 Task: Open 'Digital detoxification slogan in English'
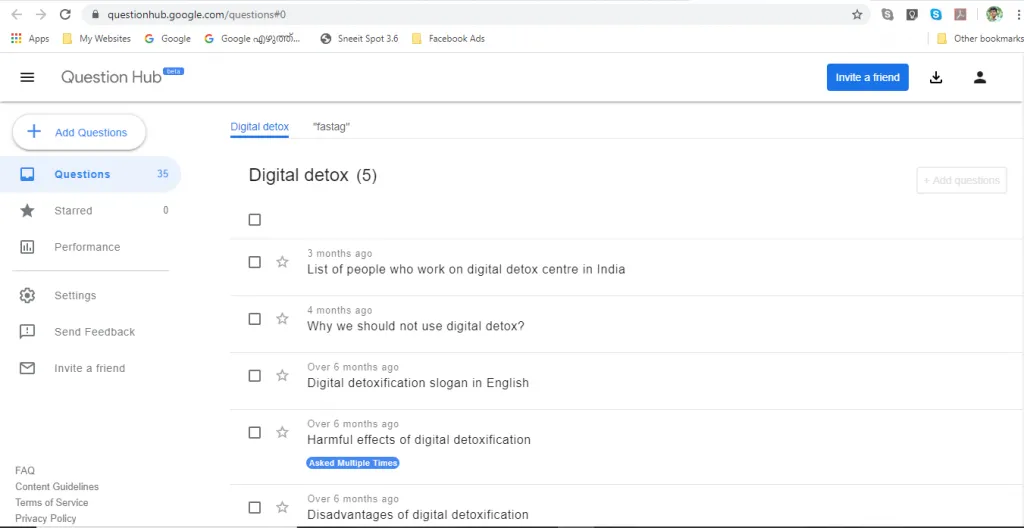tap(418, 383)
